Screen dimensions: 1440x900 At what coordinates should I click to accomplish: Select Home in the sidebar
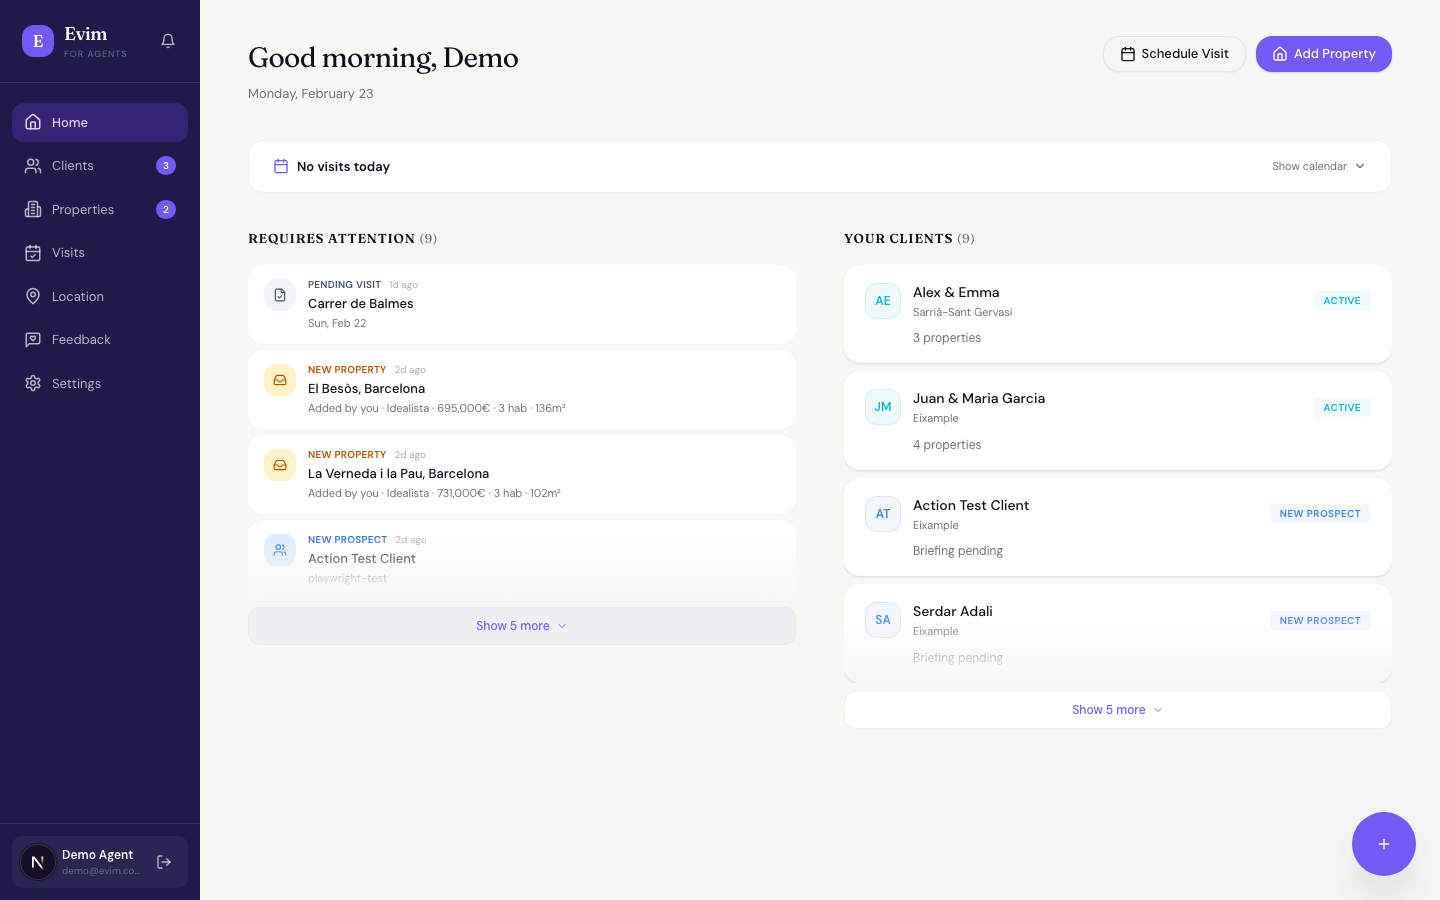tap(69, 122)
